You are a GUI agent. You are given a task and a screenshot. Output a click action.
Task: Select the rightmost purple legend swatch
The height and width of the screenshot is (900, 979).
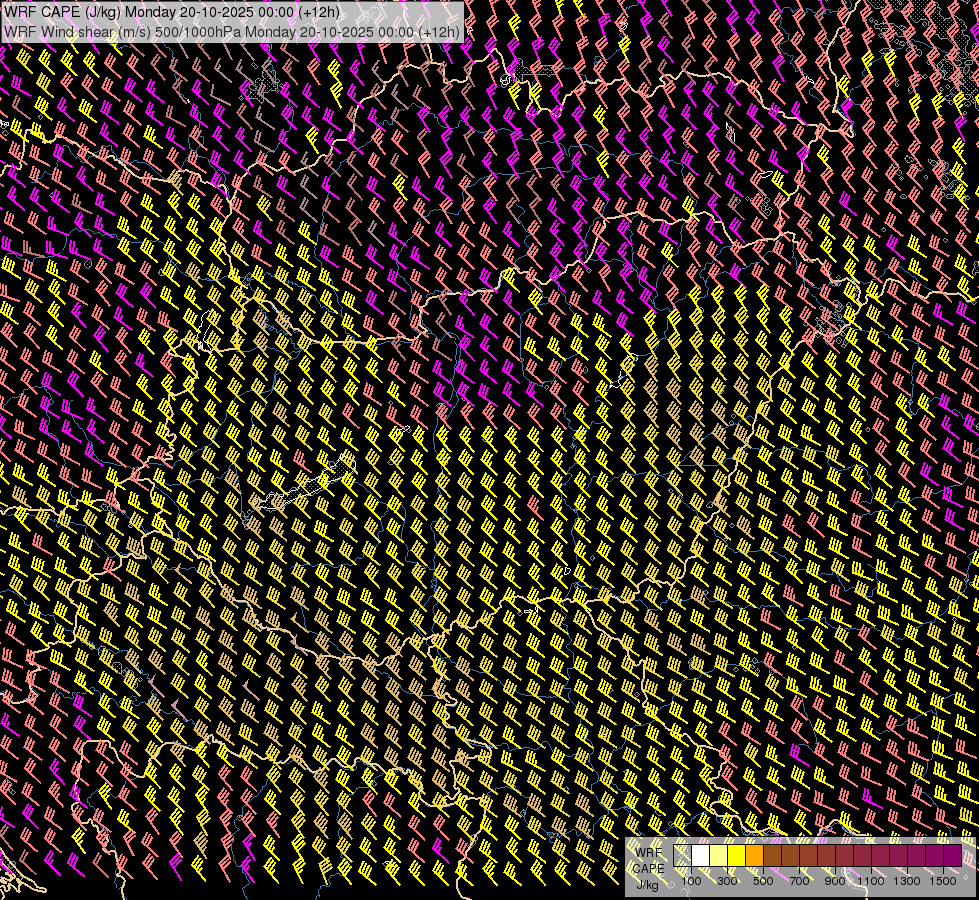[x=952, y=856]
